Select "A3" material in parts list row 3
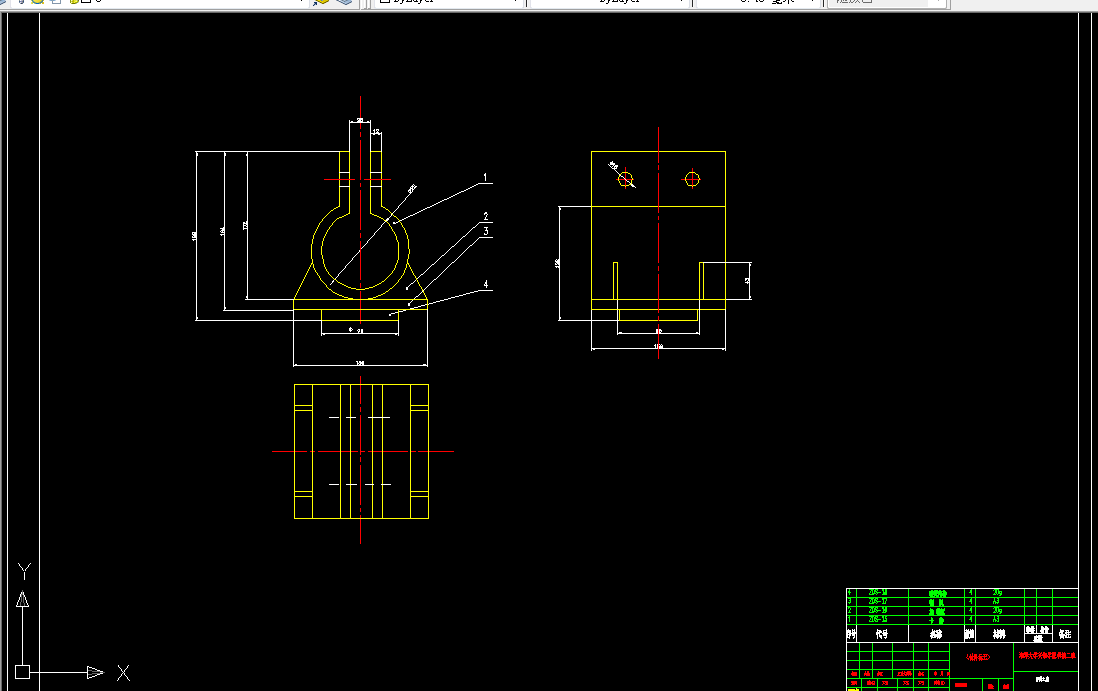Image resolution: width=1098 pixels, height=691 pixels. point(996,601)
